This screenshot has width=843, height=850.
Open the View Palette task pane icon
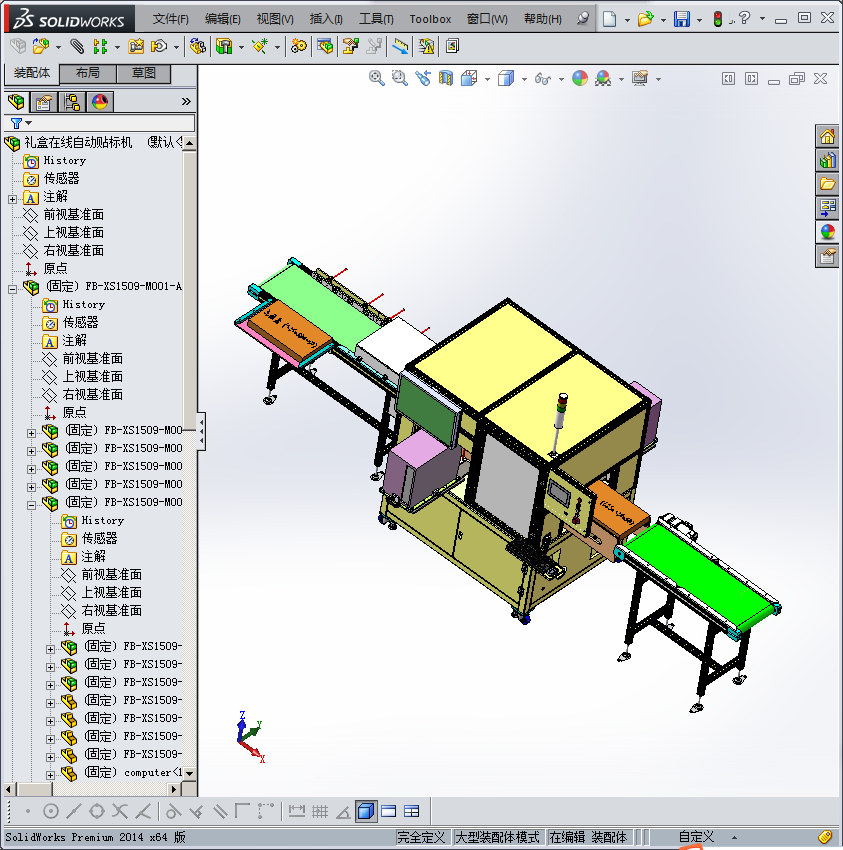(827, 208)
